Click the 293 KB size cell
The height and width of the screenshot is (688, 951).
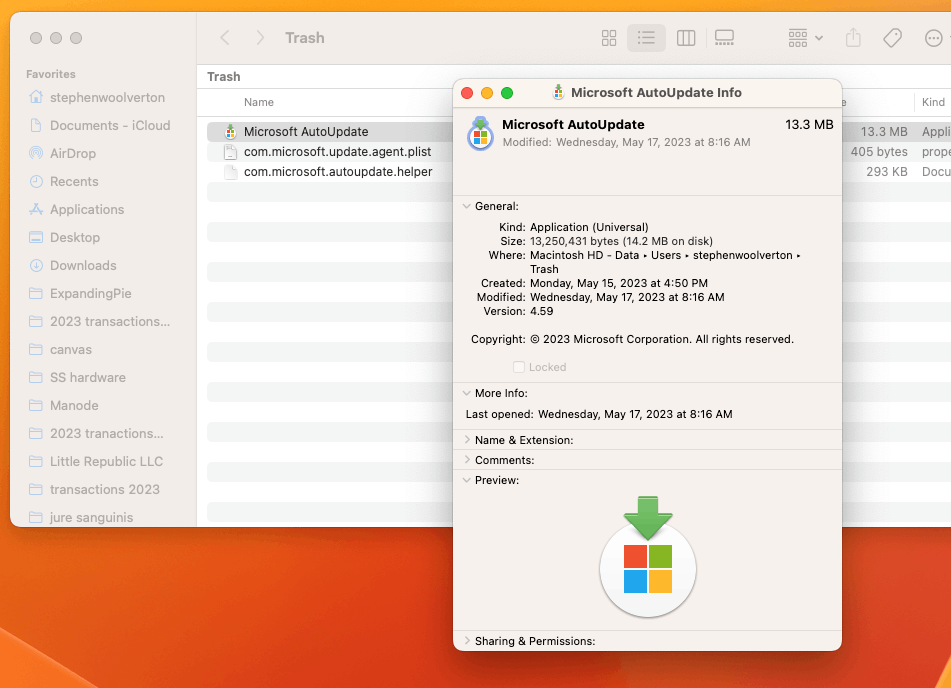887,172
